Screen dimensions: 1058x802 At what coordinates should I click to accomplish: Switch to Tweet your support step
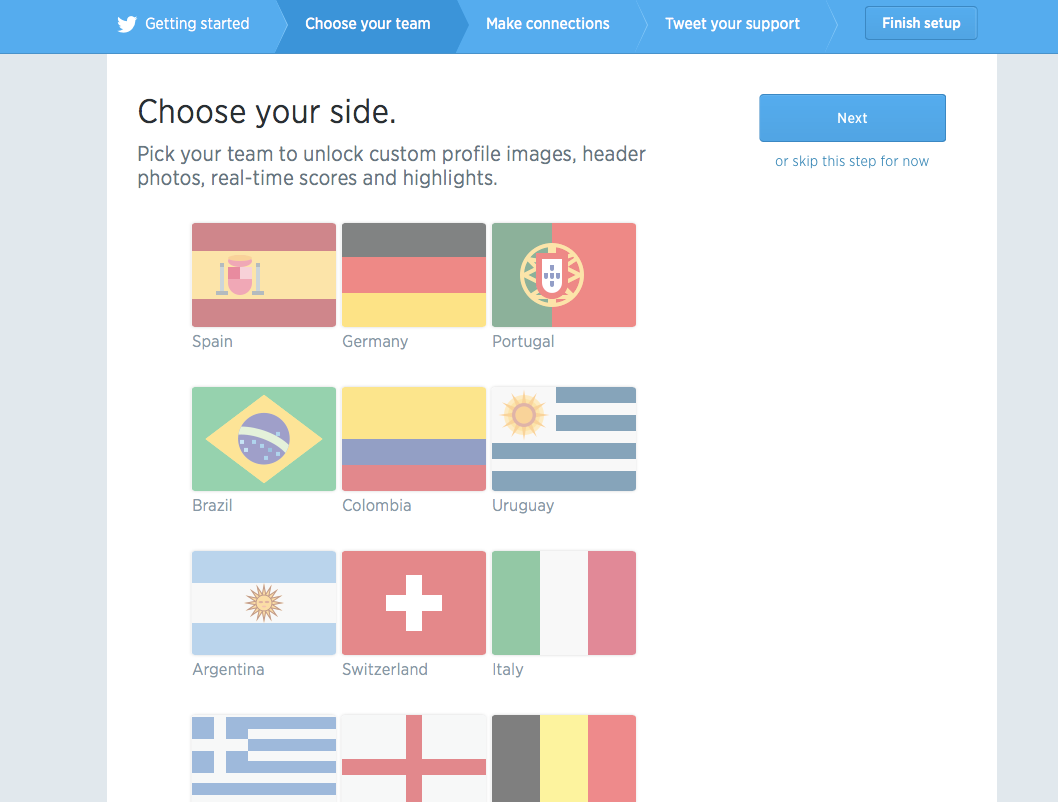(x=732, y=24)
